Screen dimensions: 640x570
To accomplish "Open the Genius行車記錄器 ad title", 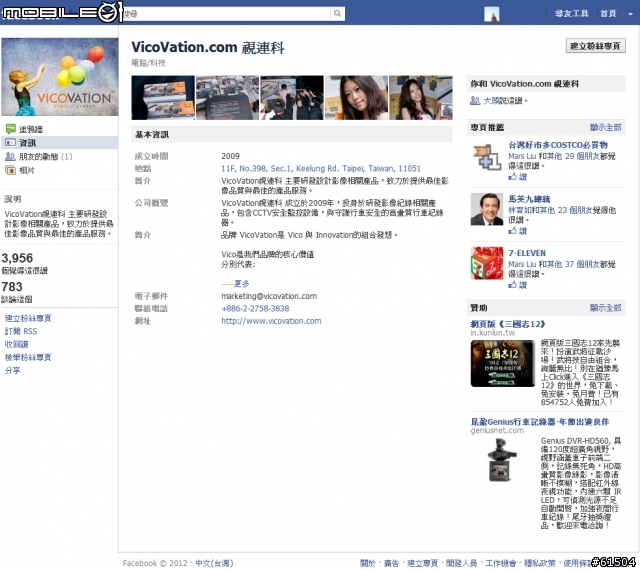I will coord(540,422).
